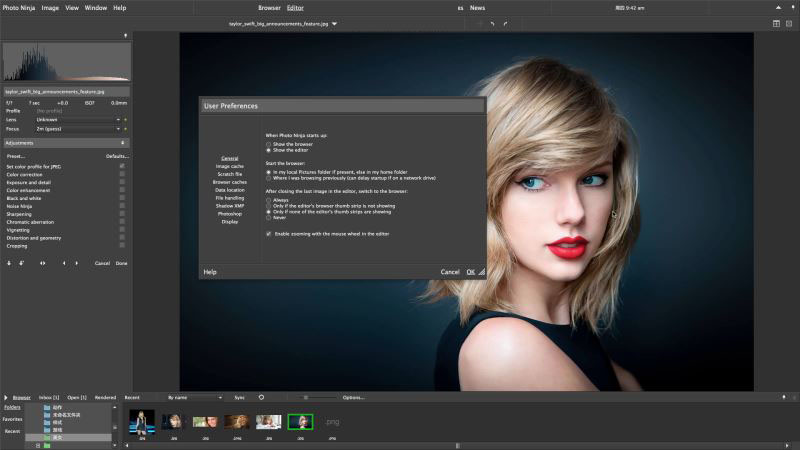Toggle the split view layout icon

(x=776, y=23)
